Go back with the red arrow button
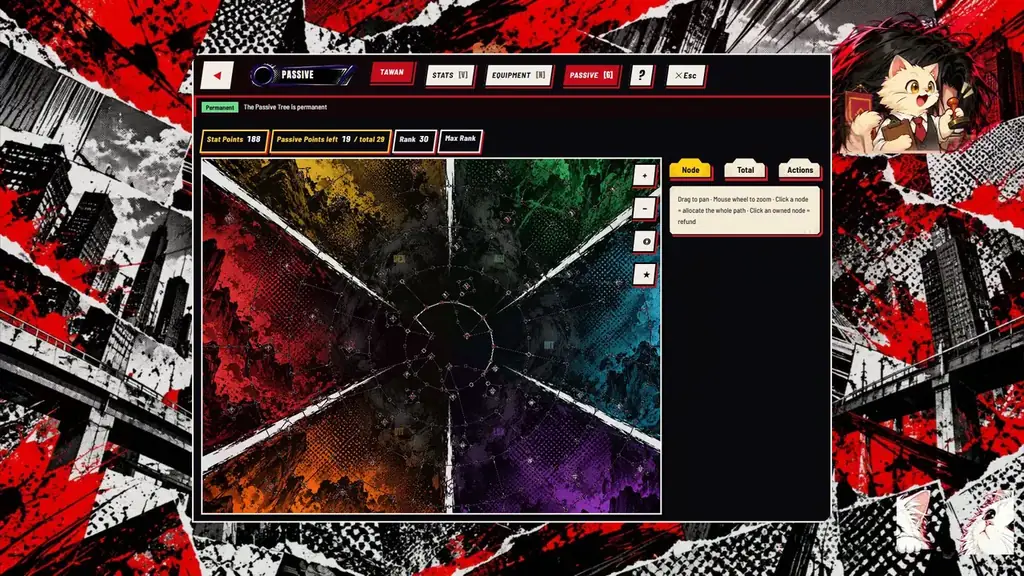 [x=217, y=76]
